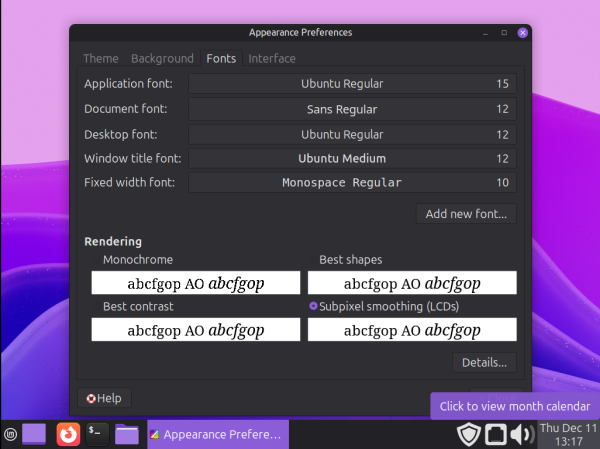Click the Subpixel smoothing preview sample
Viewport: 600px width, 449px height.
pos(412,330)
